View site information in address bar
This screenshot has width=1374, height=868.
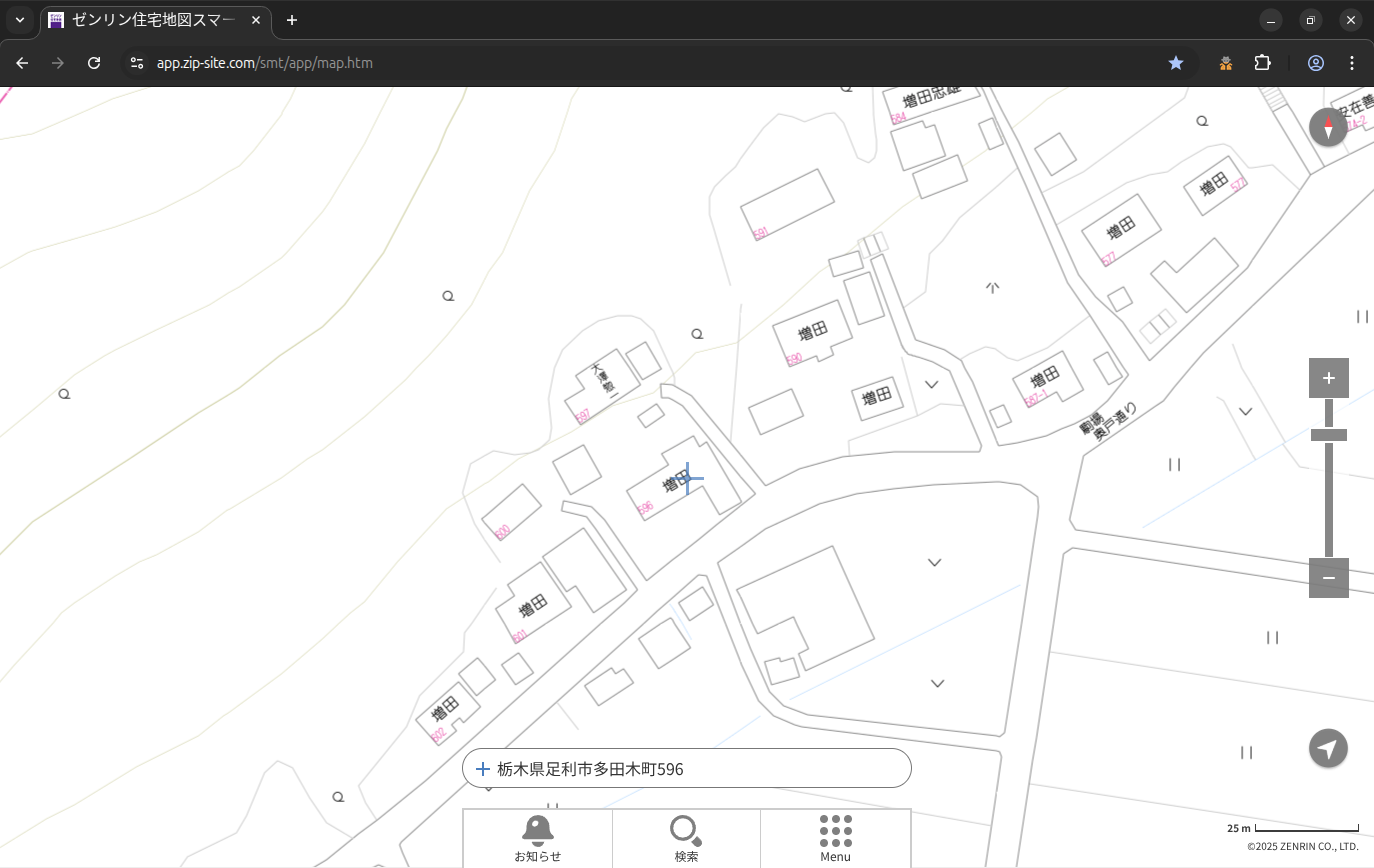click(137, 63)
